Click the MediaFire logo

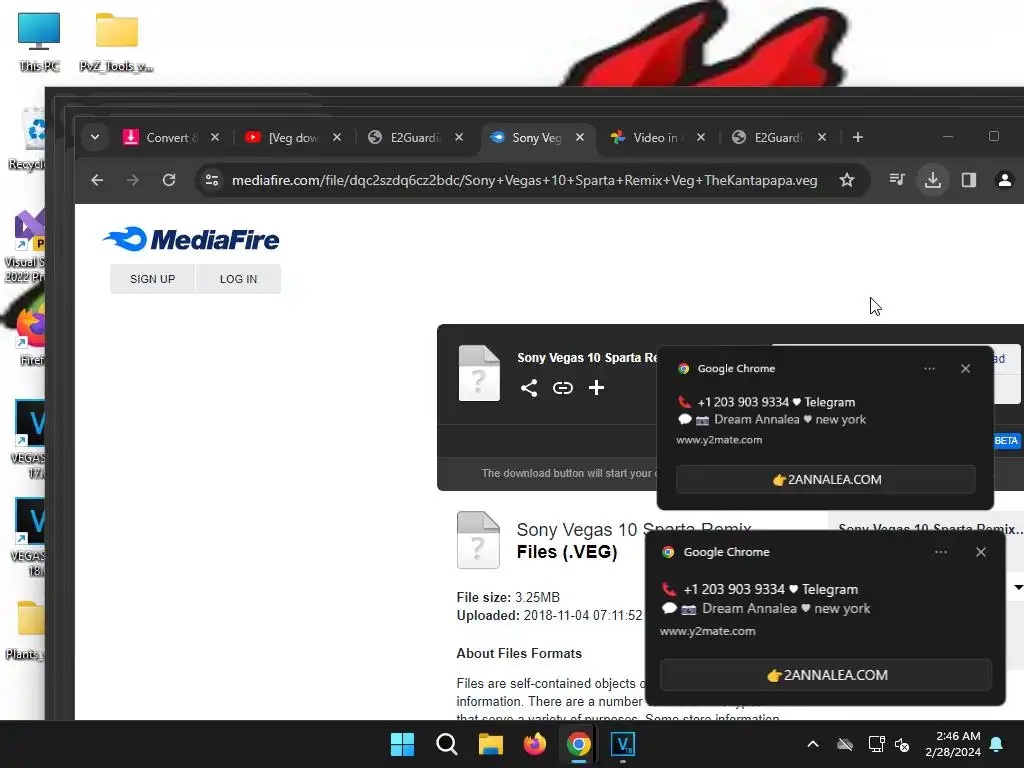[x=191, y=240]
